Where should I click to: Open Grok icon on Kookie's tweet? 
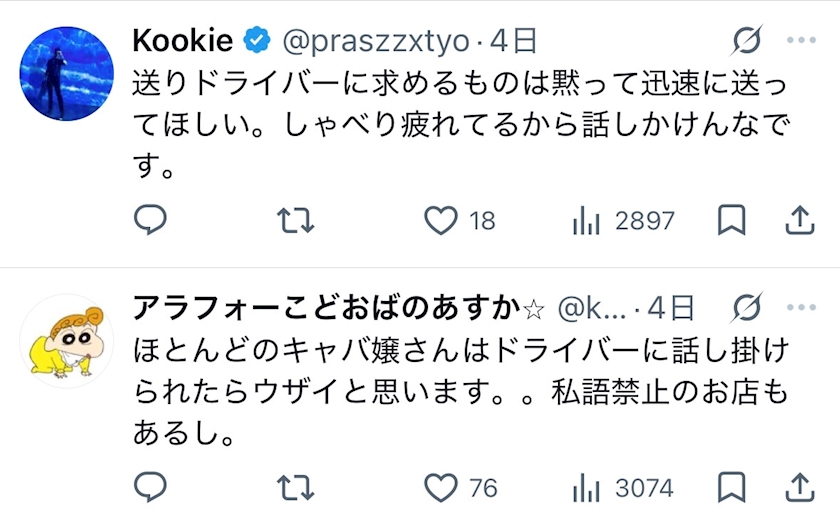click(746, 41)
